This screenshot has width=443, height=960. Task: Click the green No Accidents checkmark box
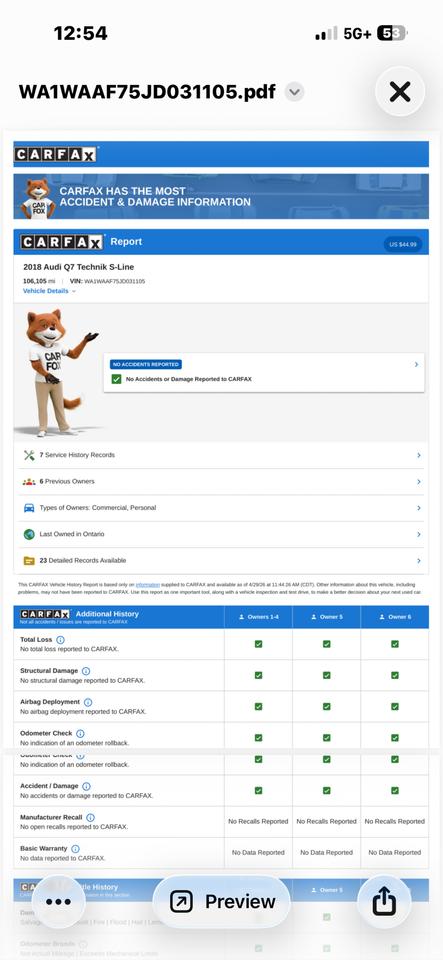(x=116, y=379)
